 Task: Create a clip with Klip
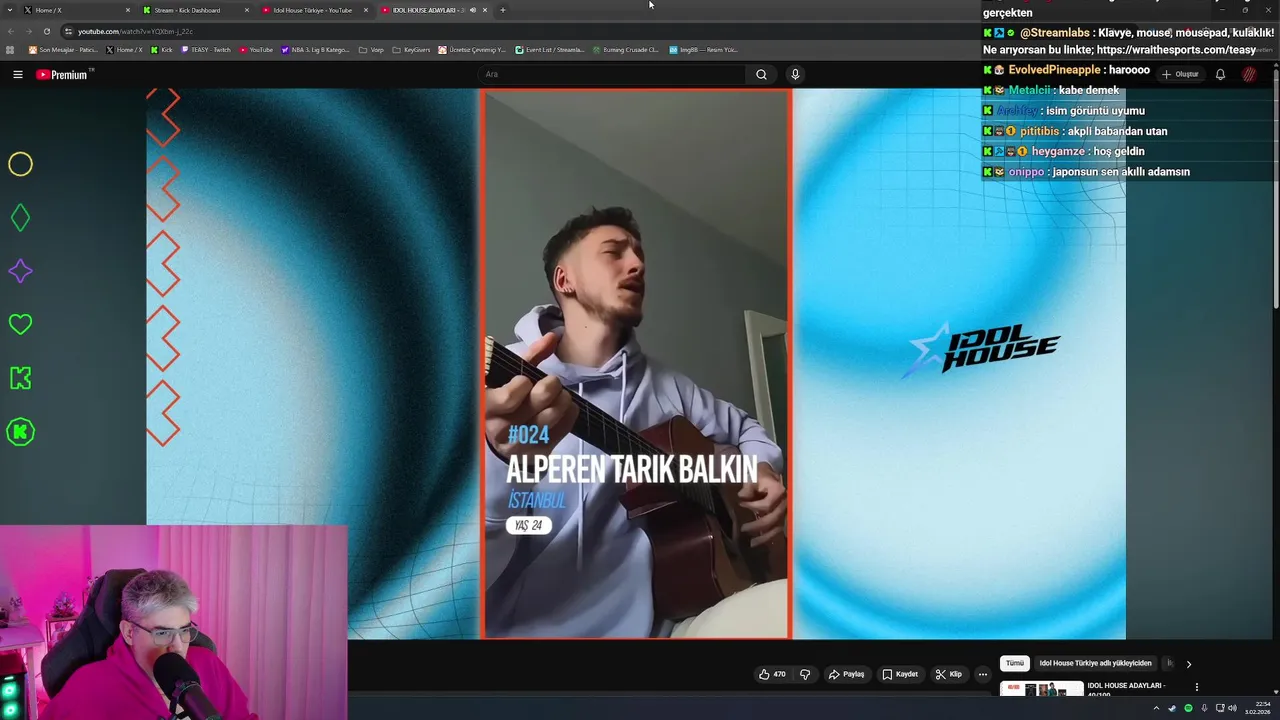pyautogui.click(x=948, y=674)
